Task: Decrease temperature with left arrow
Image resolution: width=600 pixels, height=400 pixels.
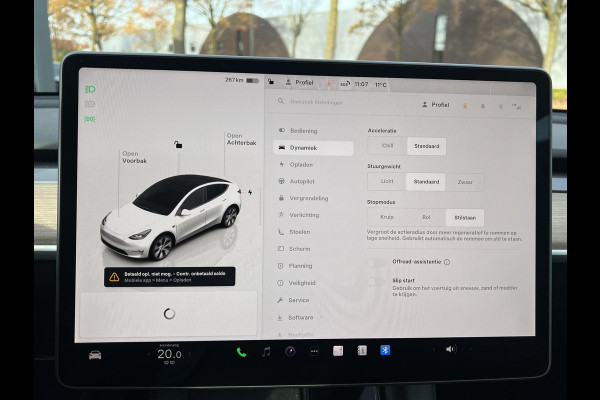Action: click(x=149, y=354)
